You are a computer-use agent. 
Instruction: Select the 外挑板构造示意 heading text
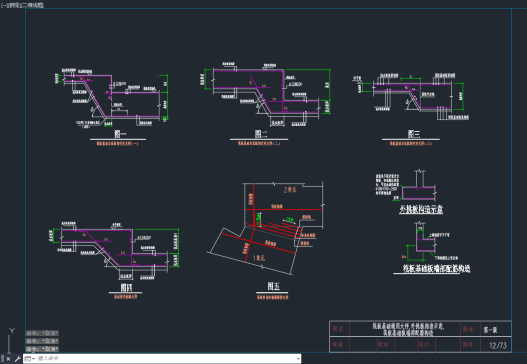pyautogui.click(x=421, y=209)
